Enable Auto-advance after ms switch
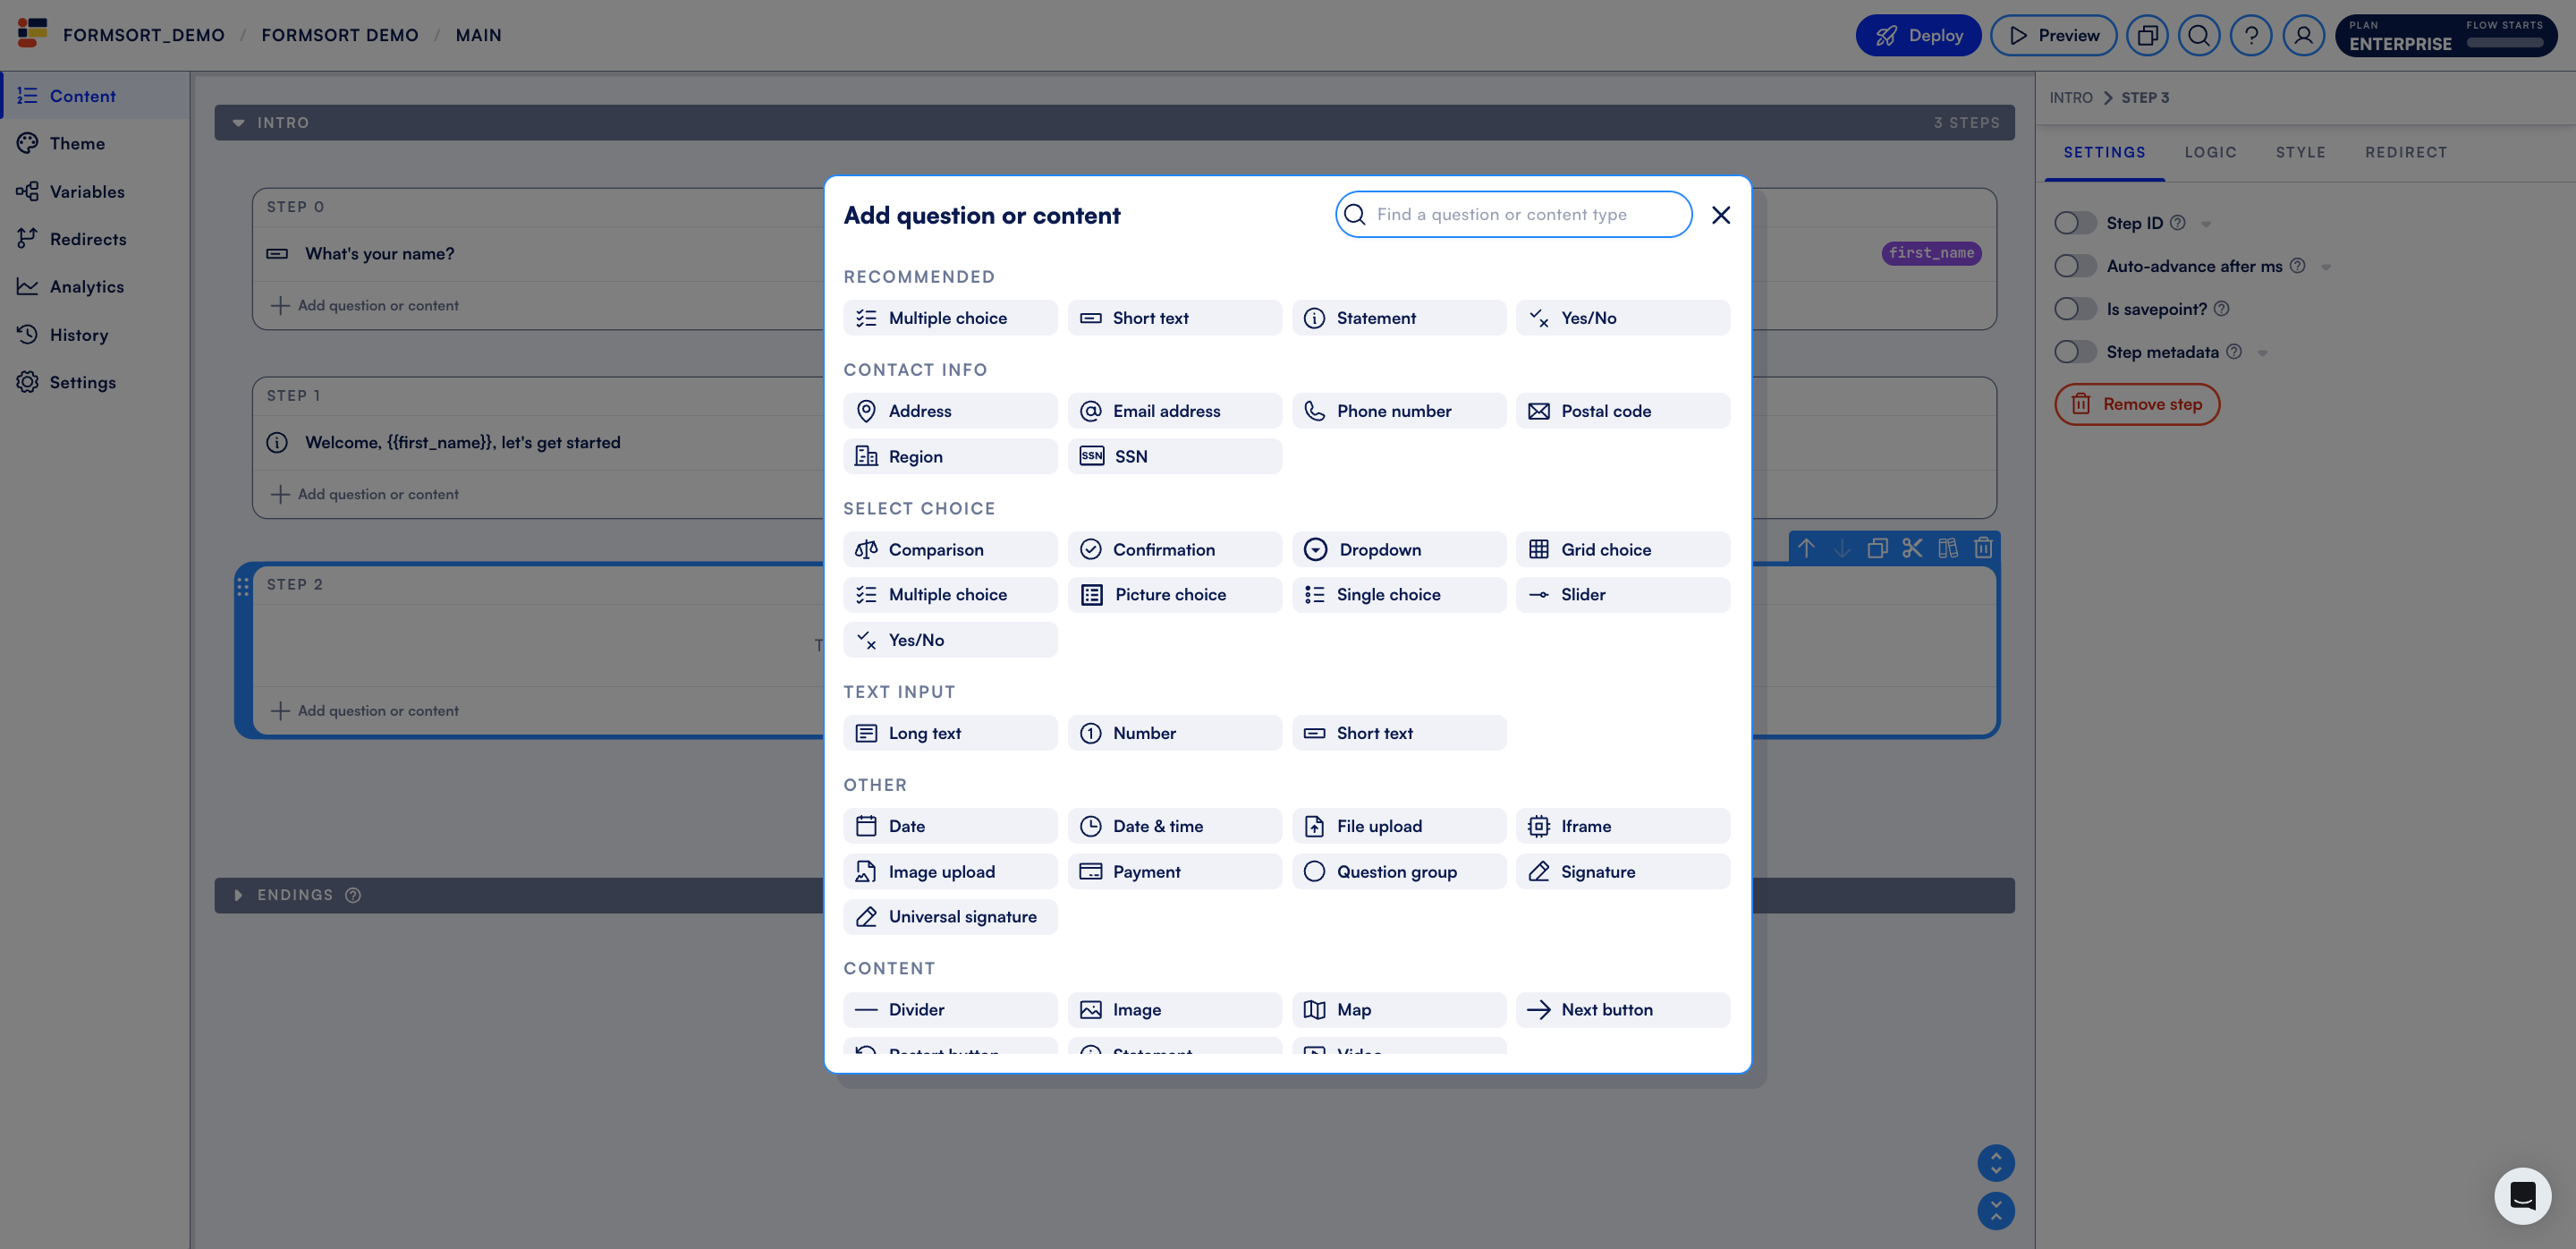Viewport: 2576px width, 1249px height. tap(2075, 266)
